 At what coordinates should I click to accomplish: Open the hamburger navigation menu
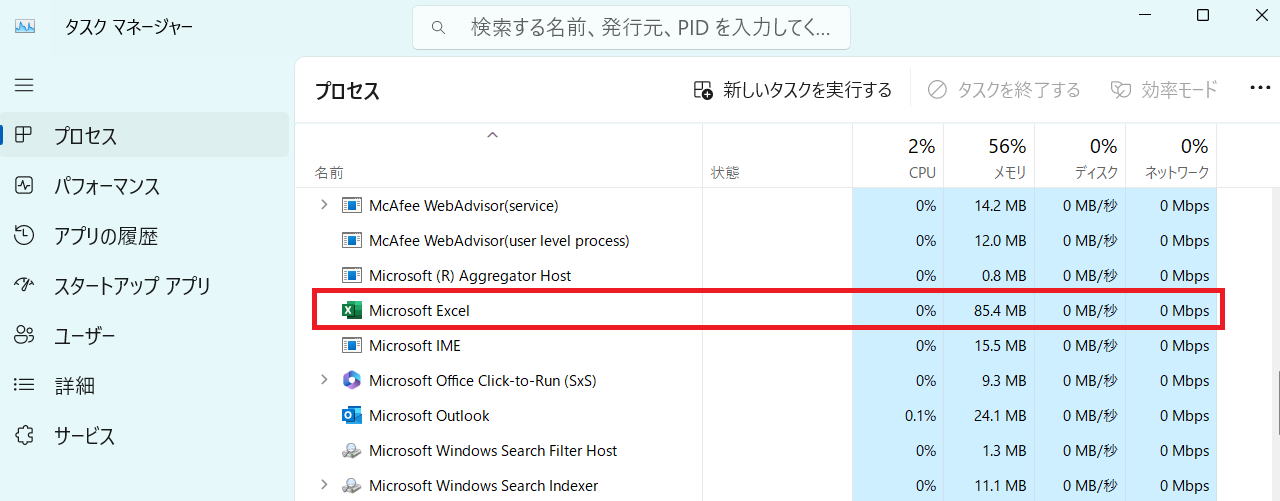(24, 85)
